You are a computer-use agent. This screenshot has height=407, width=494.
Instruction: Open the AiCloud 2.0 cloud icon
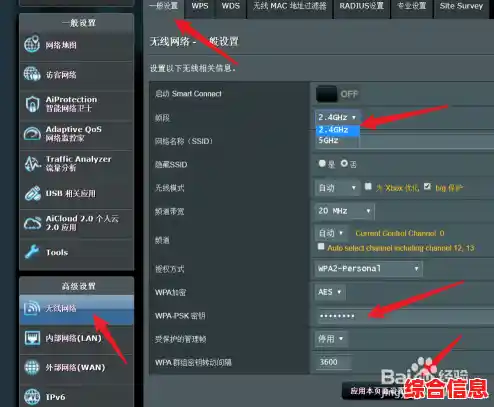(x=32, y=223)
